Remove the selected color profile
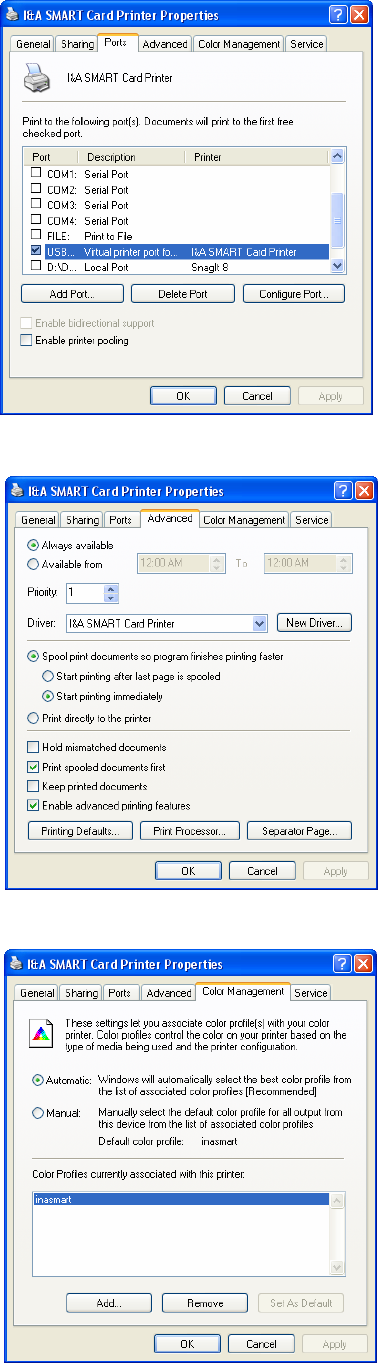Viewport: 378px width, 1363px height. point(205,1303)
